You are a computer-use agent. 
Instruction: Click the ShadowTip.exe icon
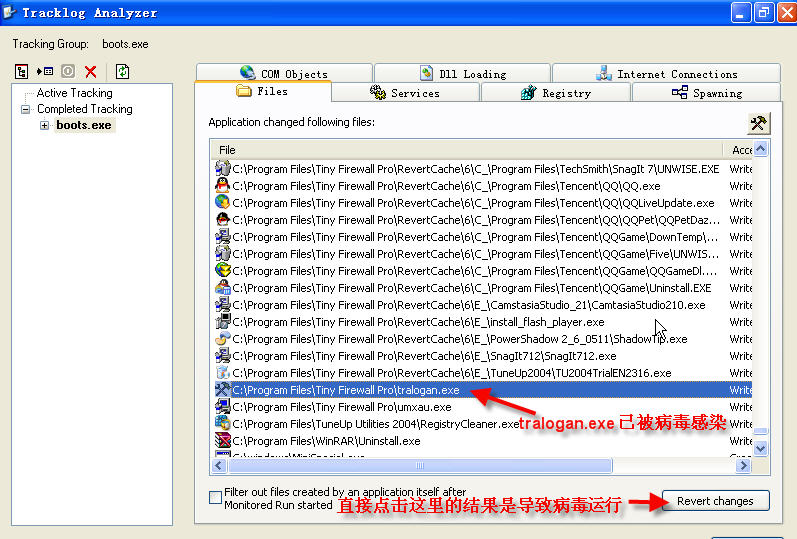(223, 338)
